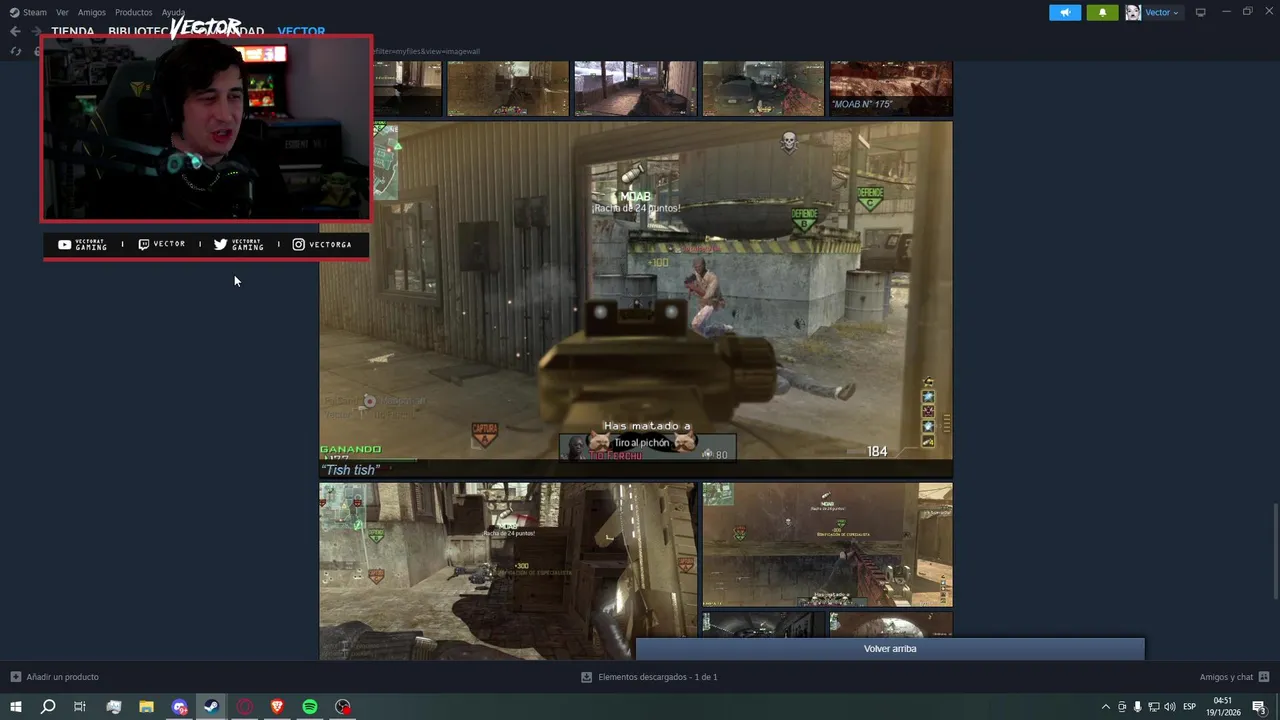Go back with the navigation arrow
Screen dimensions: 1280x720
pos(15,31)
